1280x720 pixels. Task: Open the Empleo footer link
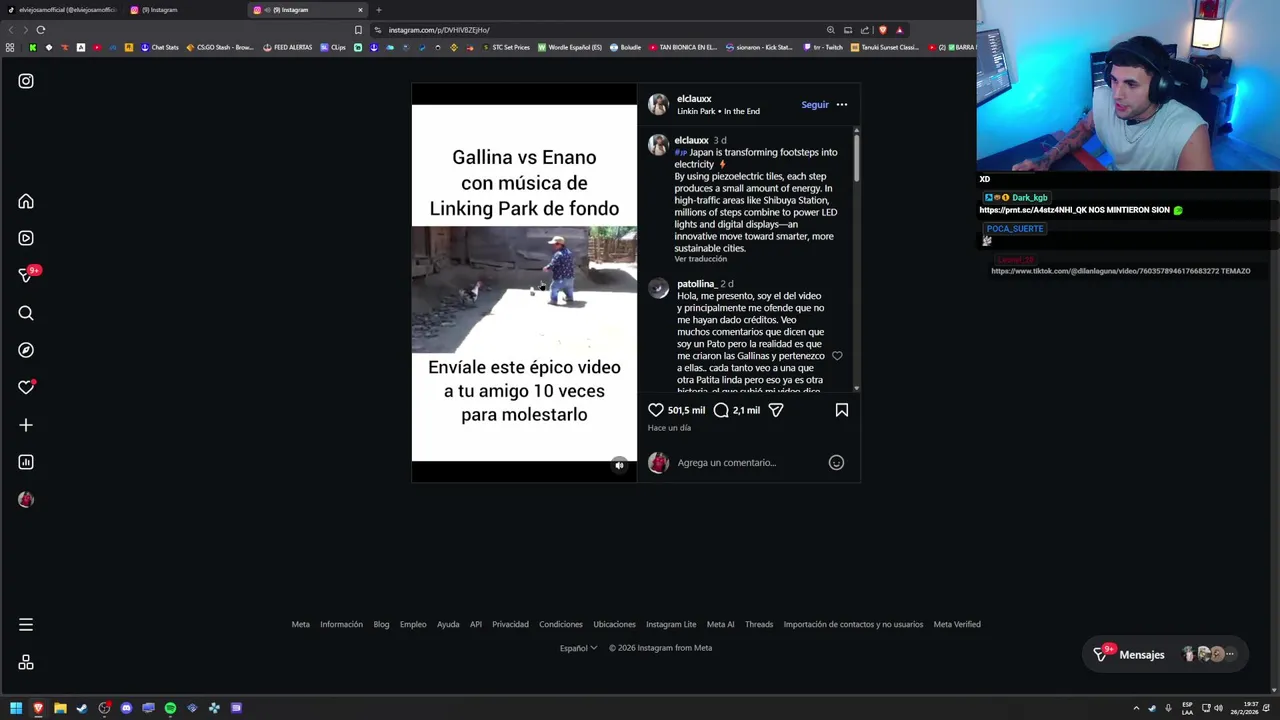tap(413, 625)
